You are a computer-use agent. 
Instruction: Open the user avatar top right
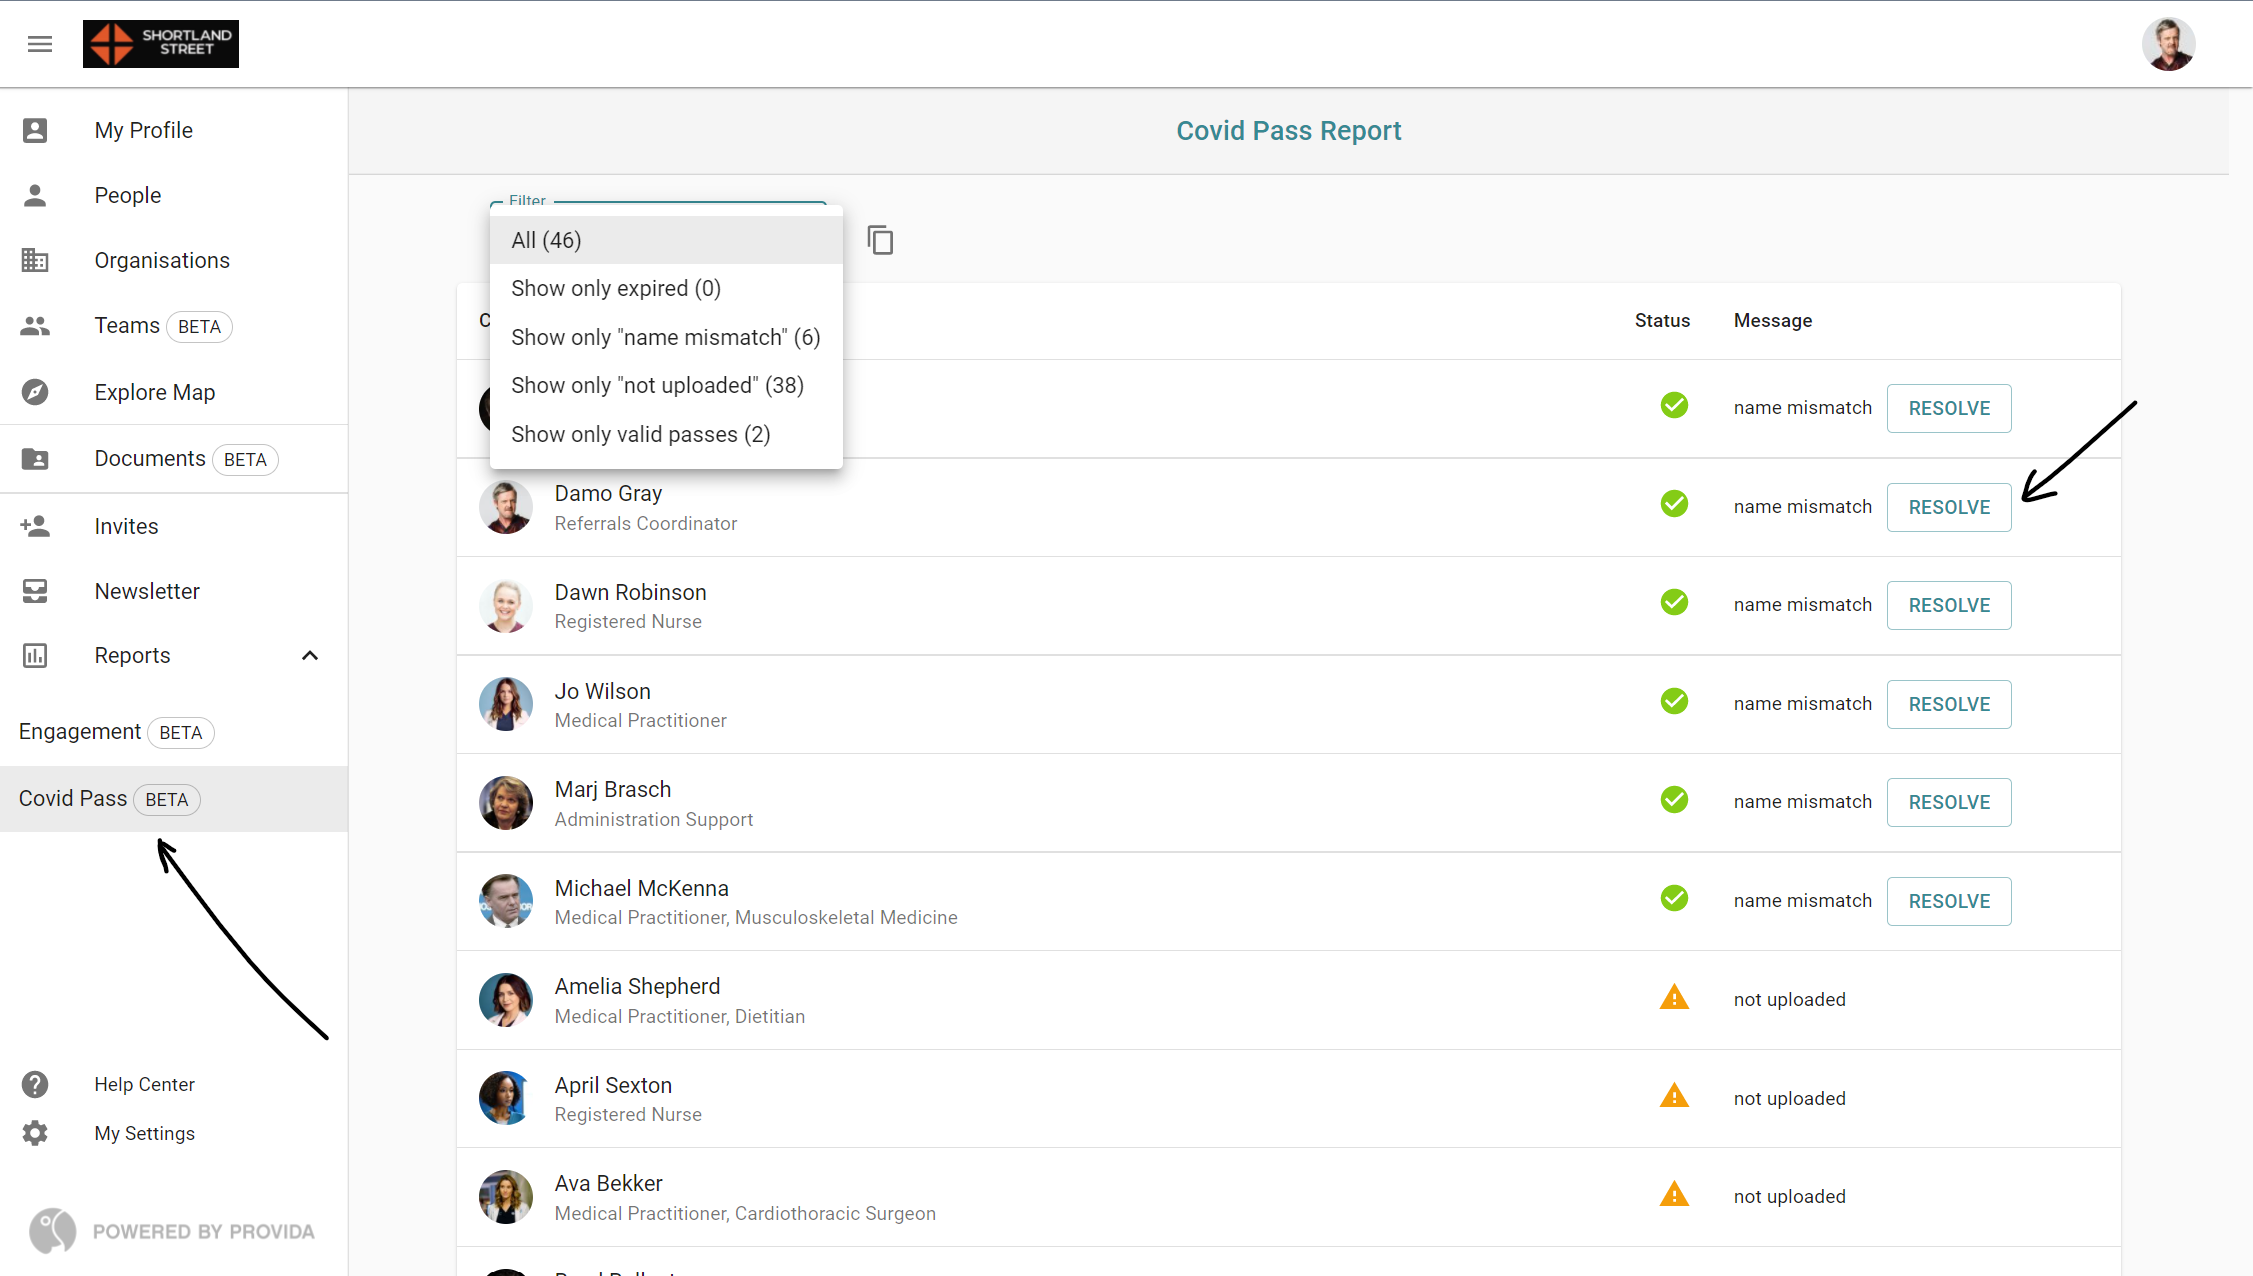(2168, 44)
